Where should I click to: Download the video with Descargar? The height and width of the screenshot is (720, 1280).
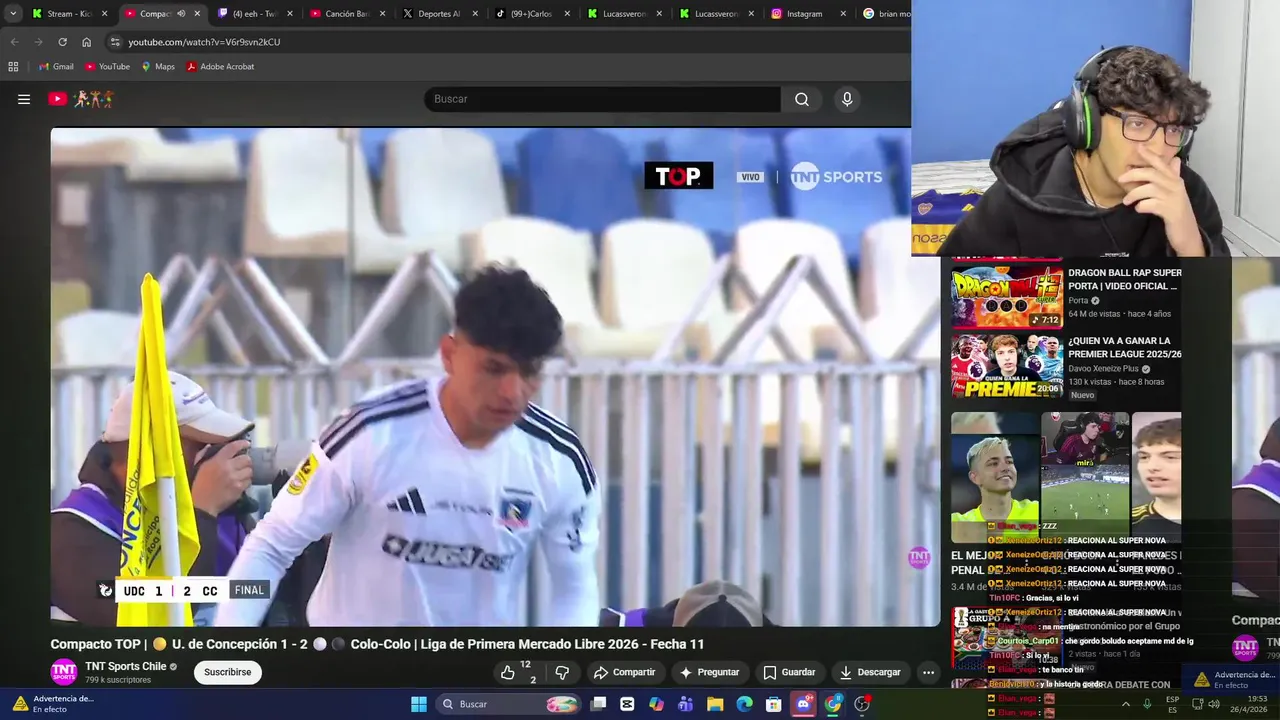[x=870, y=672]
